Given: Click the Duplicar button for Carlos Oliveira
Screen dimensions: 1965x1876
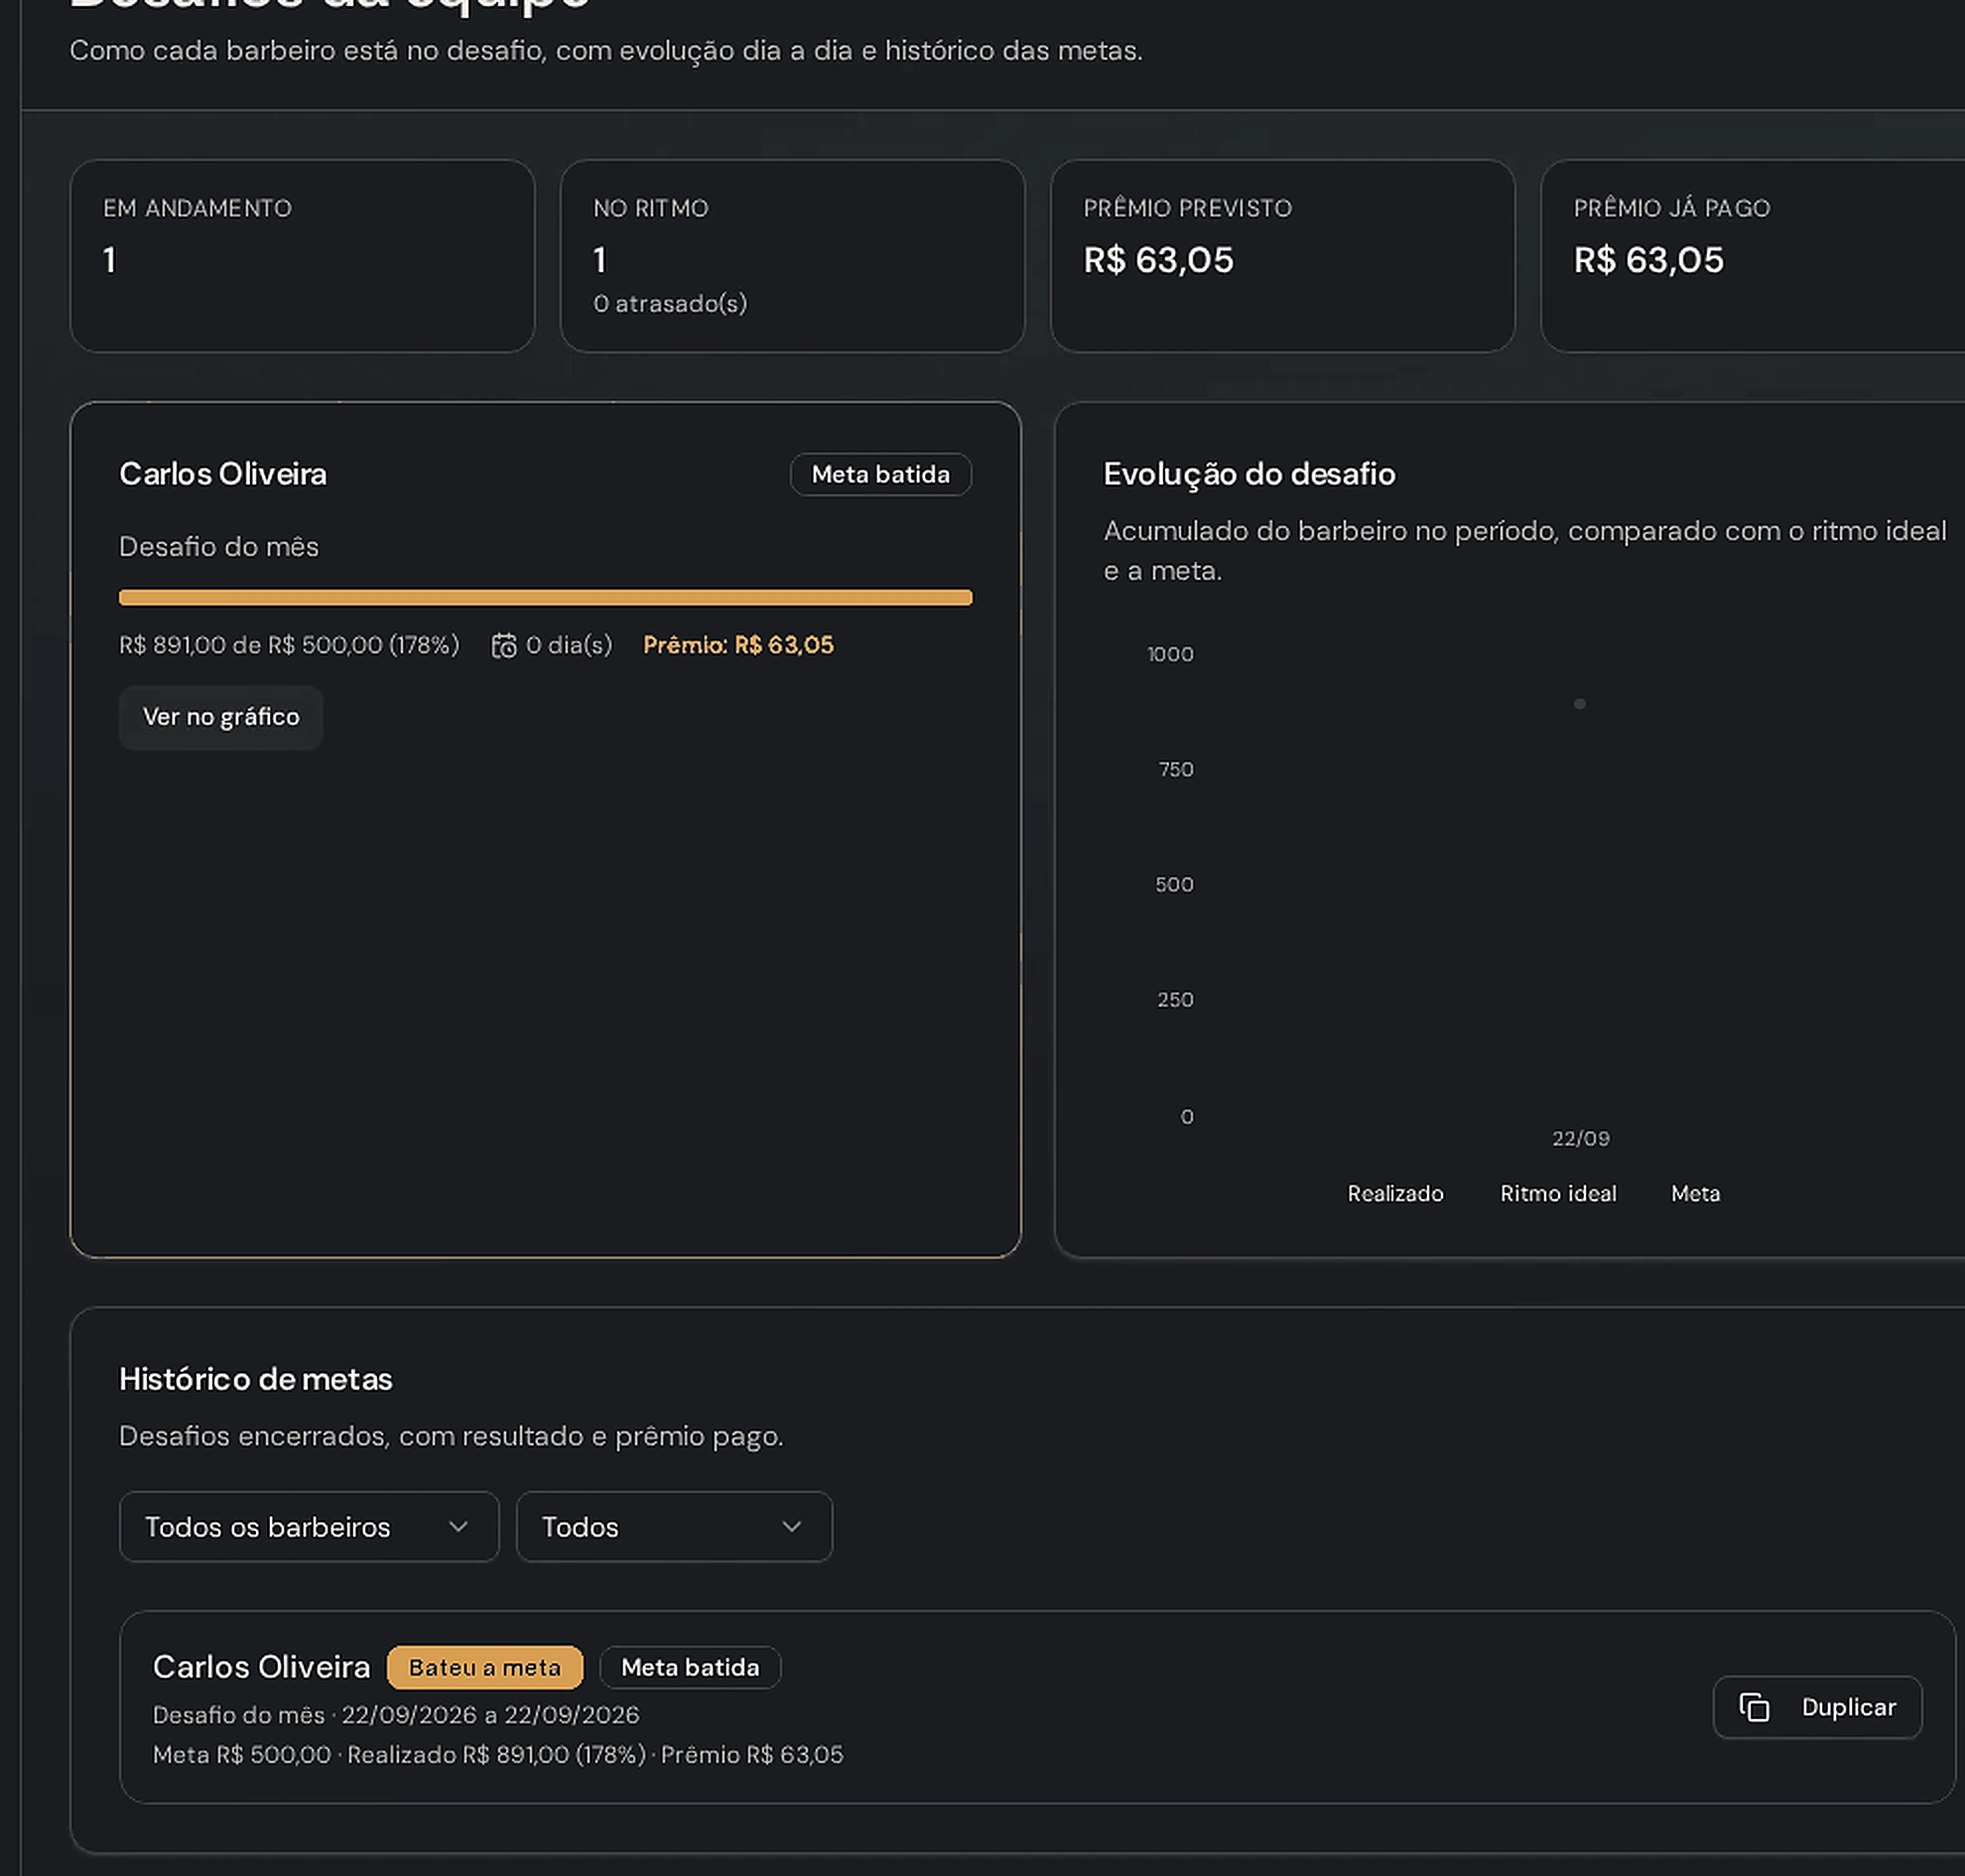Looking at the screenshot, I should tap(1817, 1707).
